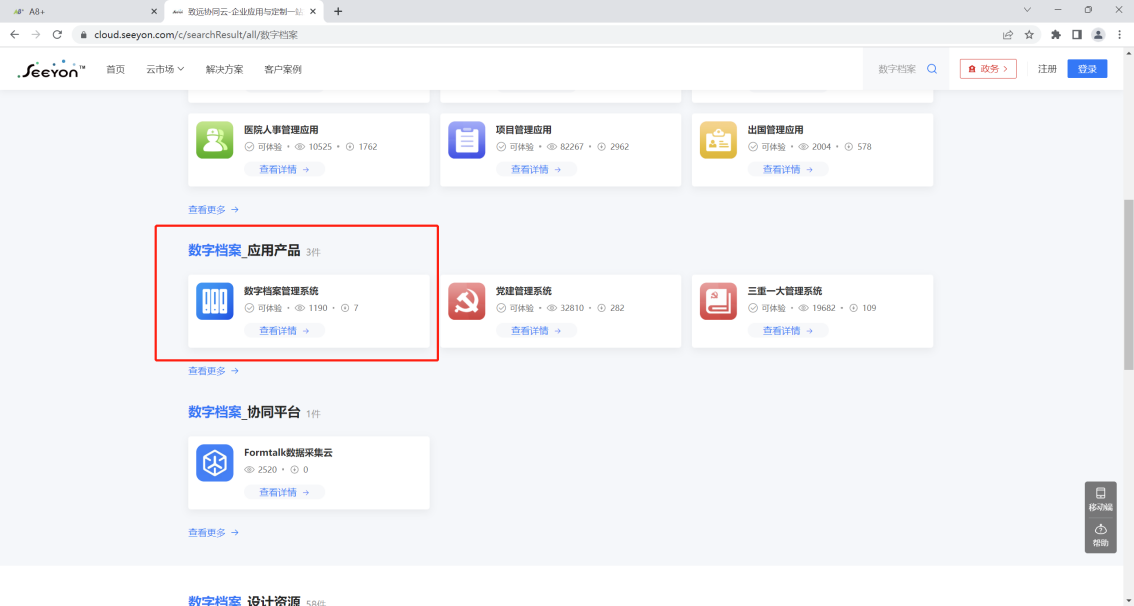Close the 致远协同云 tab
Screen dimensions: 1134x606
point(312,12)
